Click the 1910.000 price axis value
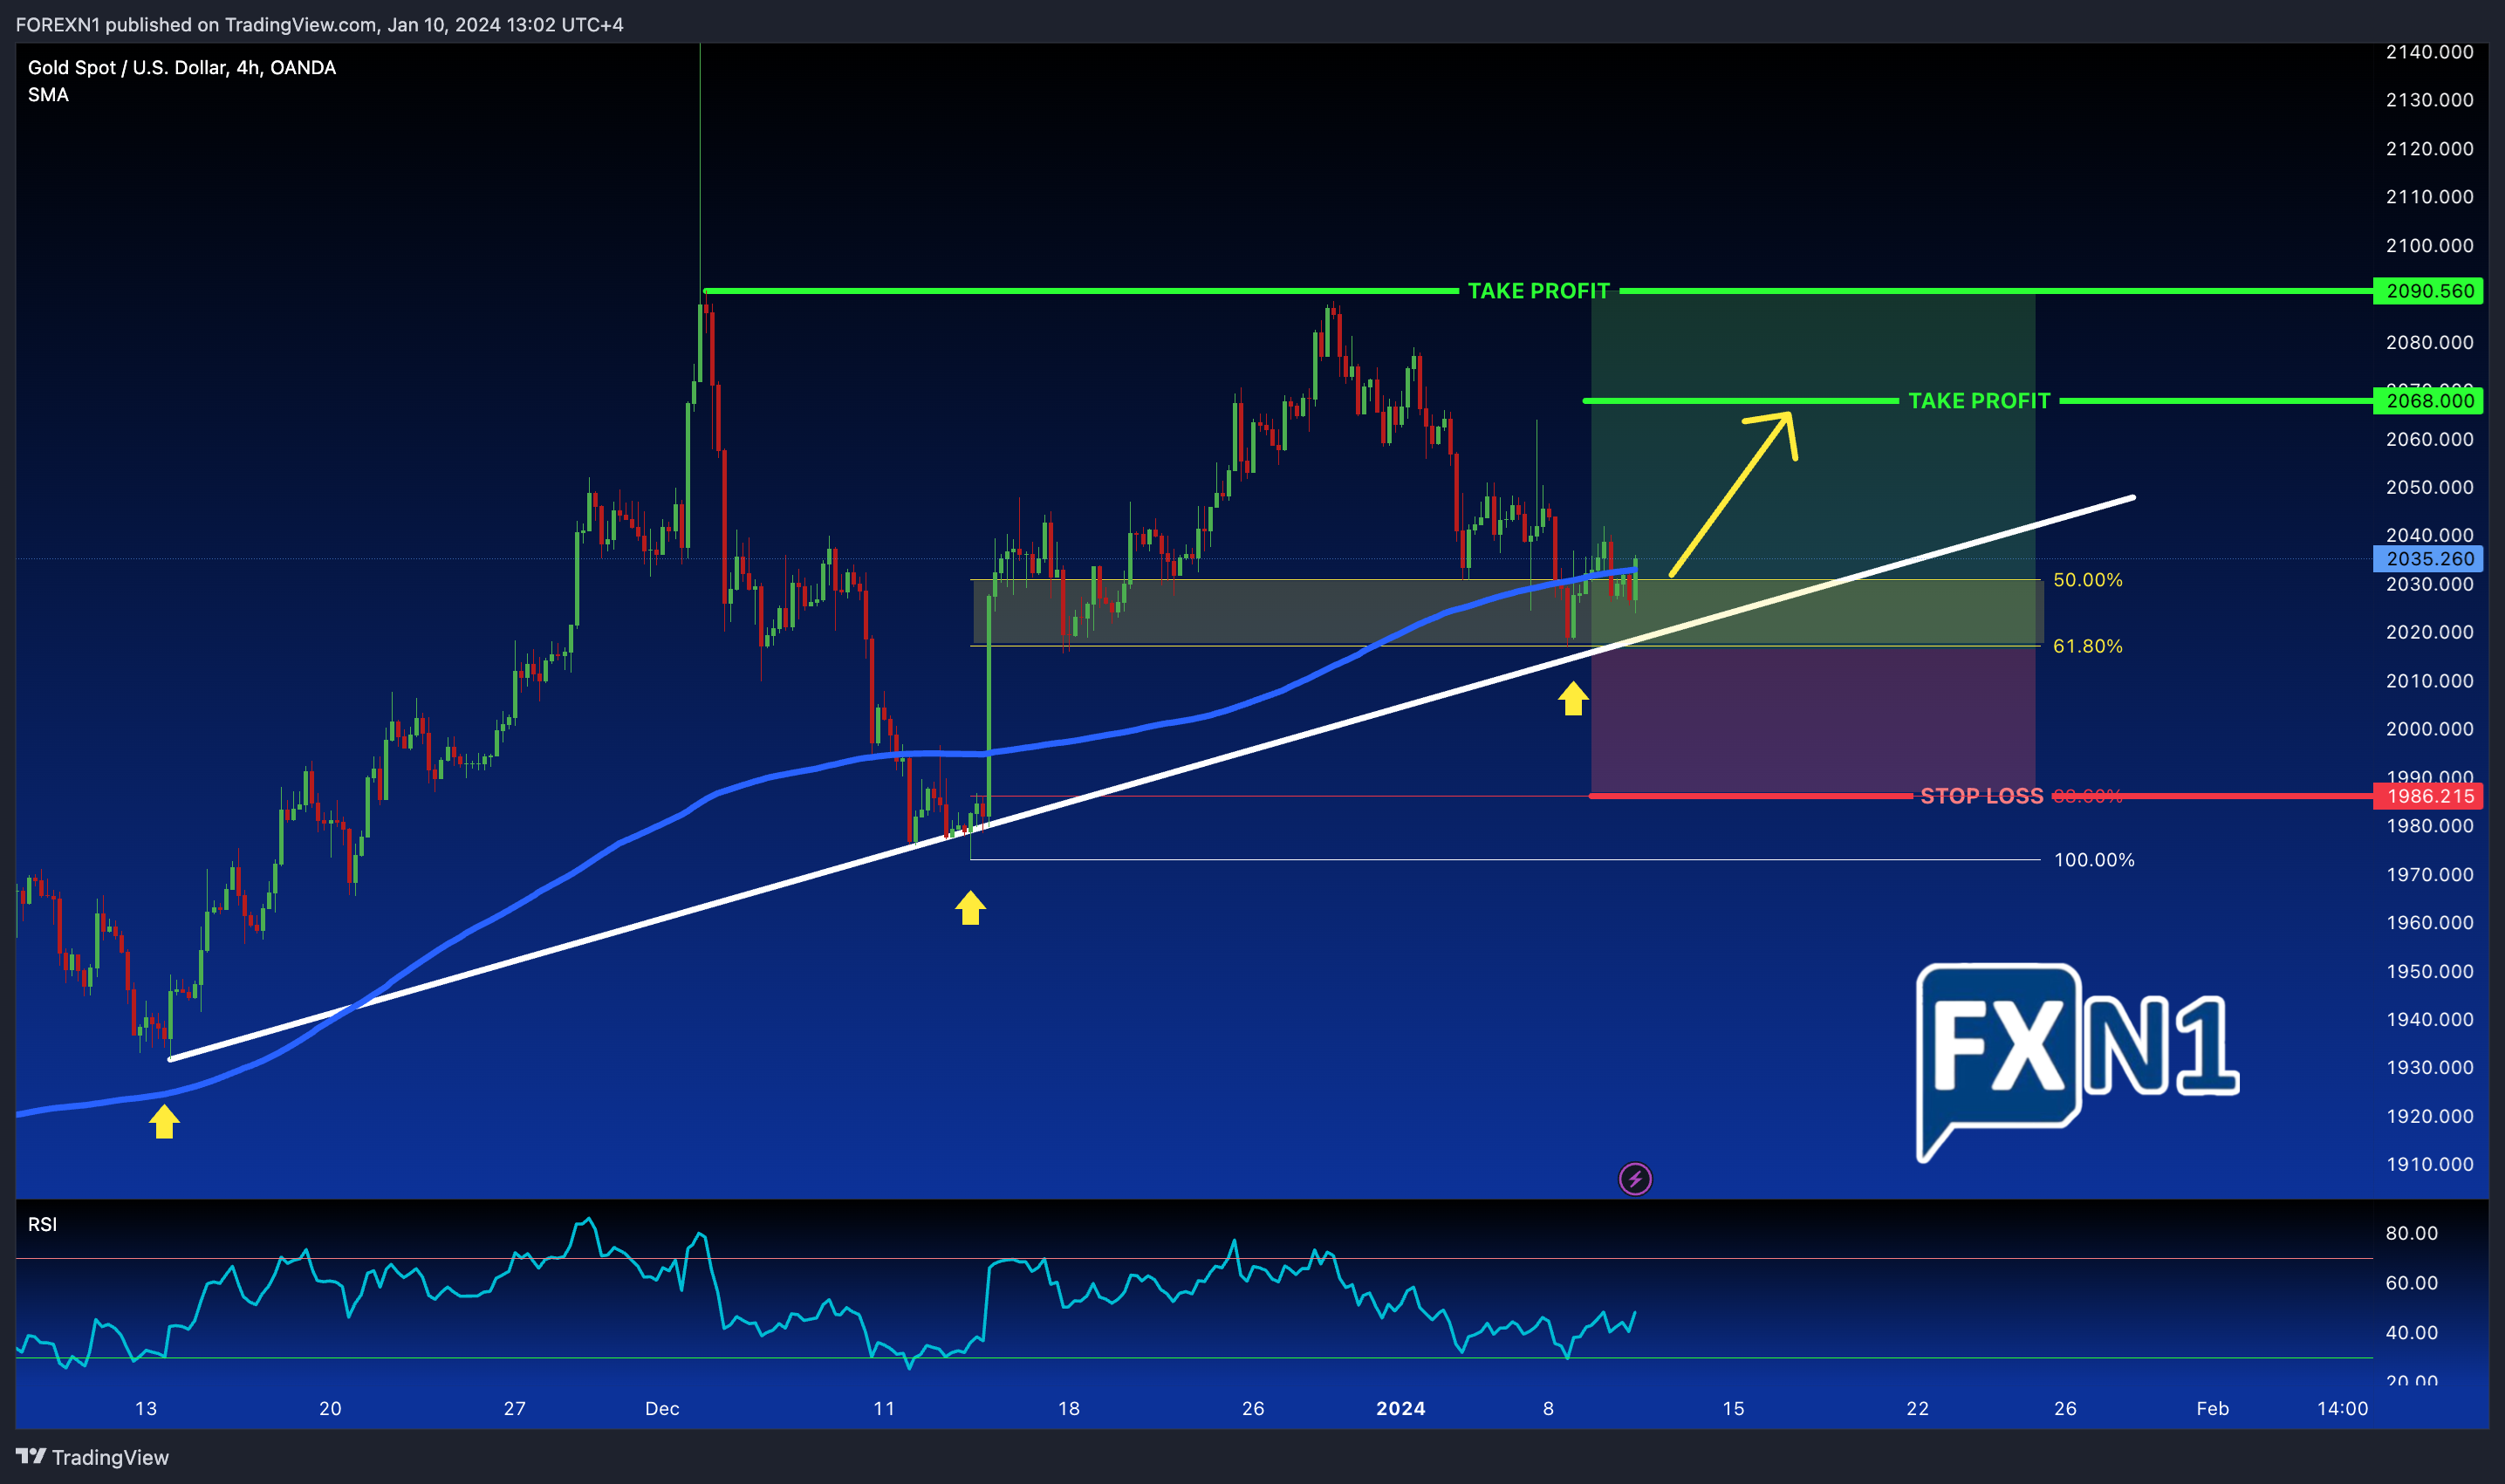 point(2429,1164)
